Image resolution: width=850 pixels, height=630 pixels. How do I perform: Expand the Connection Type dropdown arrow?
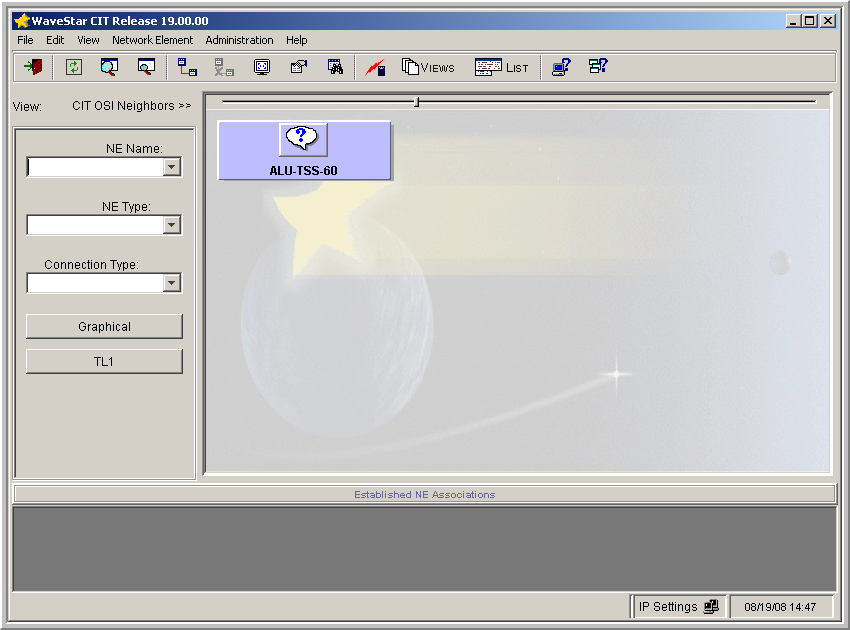pos(171,282)
